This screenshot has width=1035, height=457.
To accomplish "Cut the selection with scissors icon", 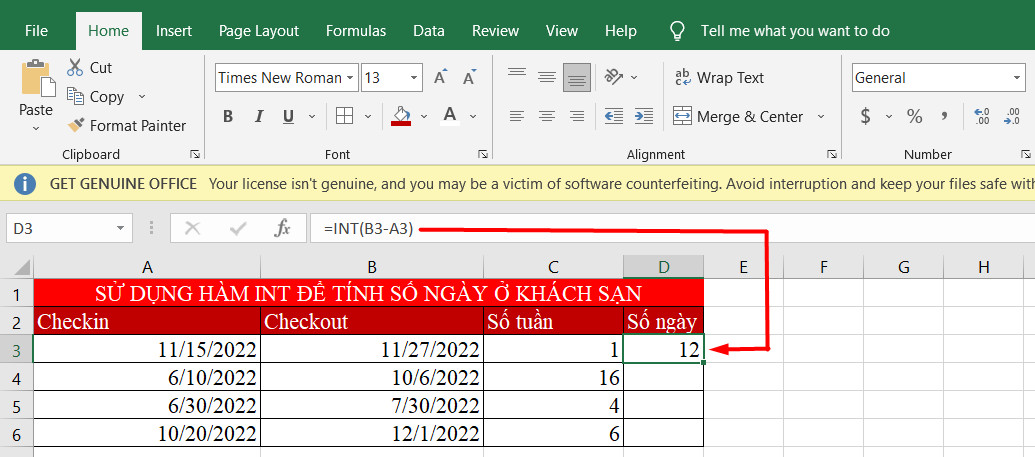I will click(75, 67).
